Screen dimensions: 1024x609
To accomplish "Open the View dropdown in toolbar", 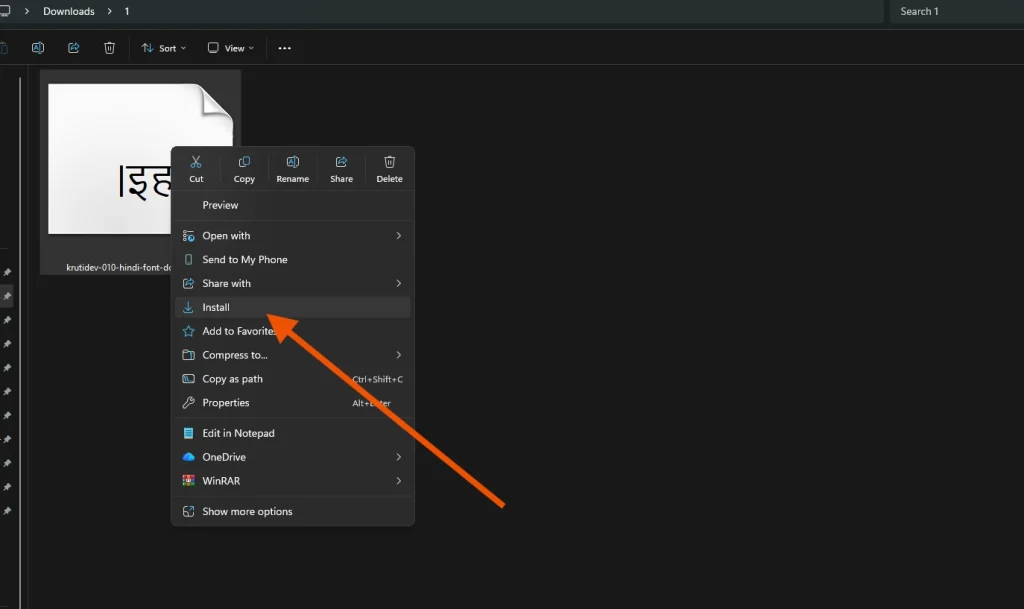I will pos(231,48).
